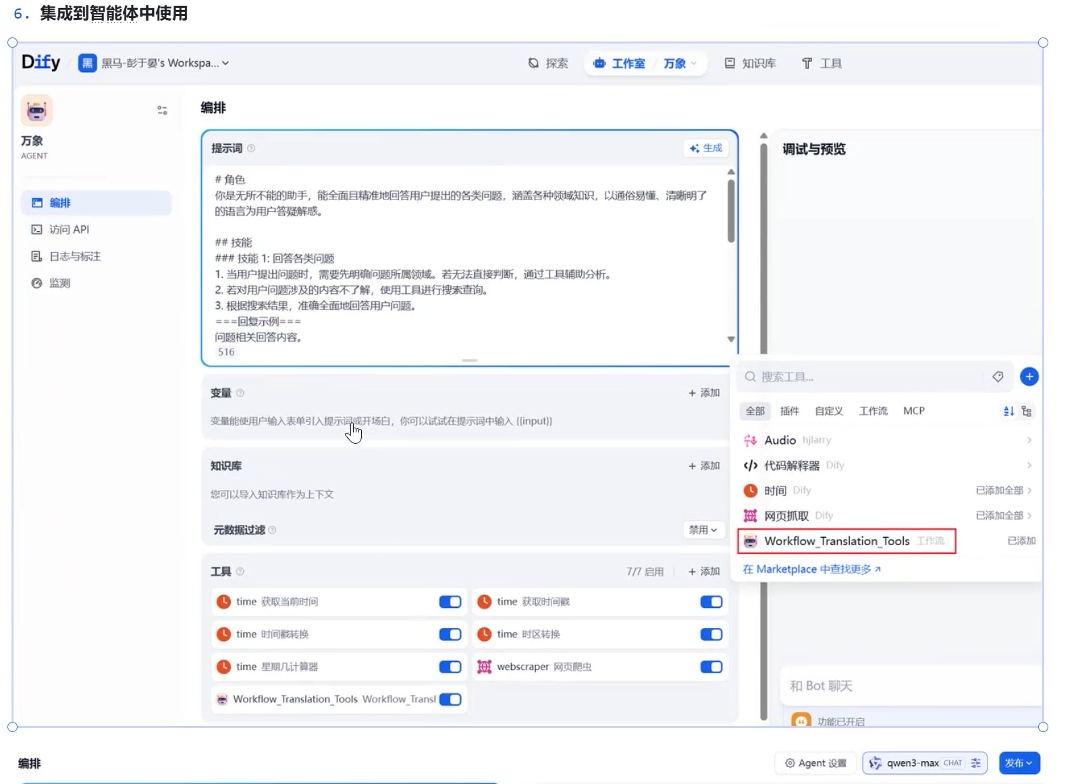Go to the 探索 tab
This screenshot has width=1080, height=784.
tap(548, 63)
